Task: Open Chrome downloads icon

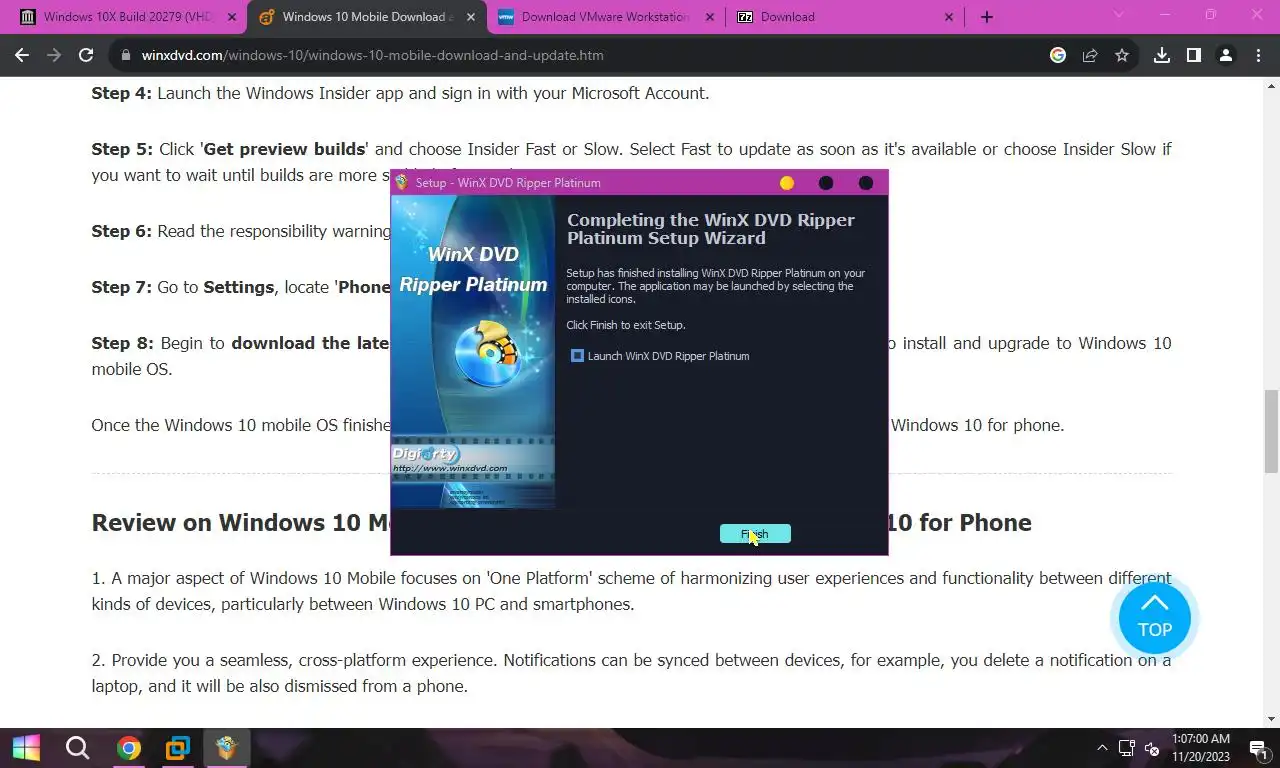Action: tap(1162, 55)
